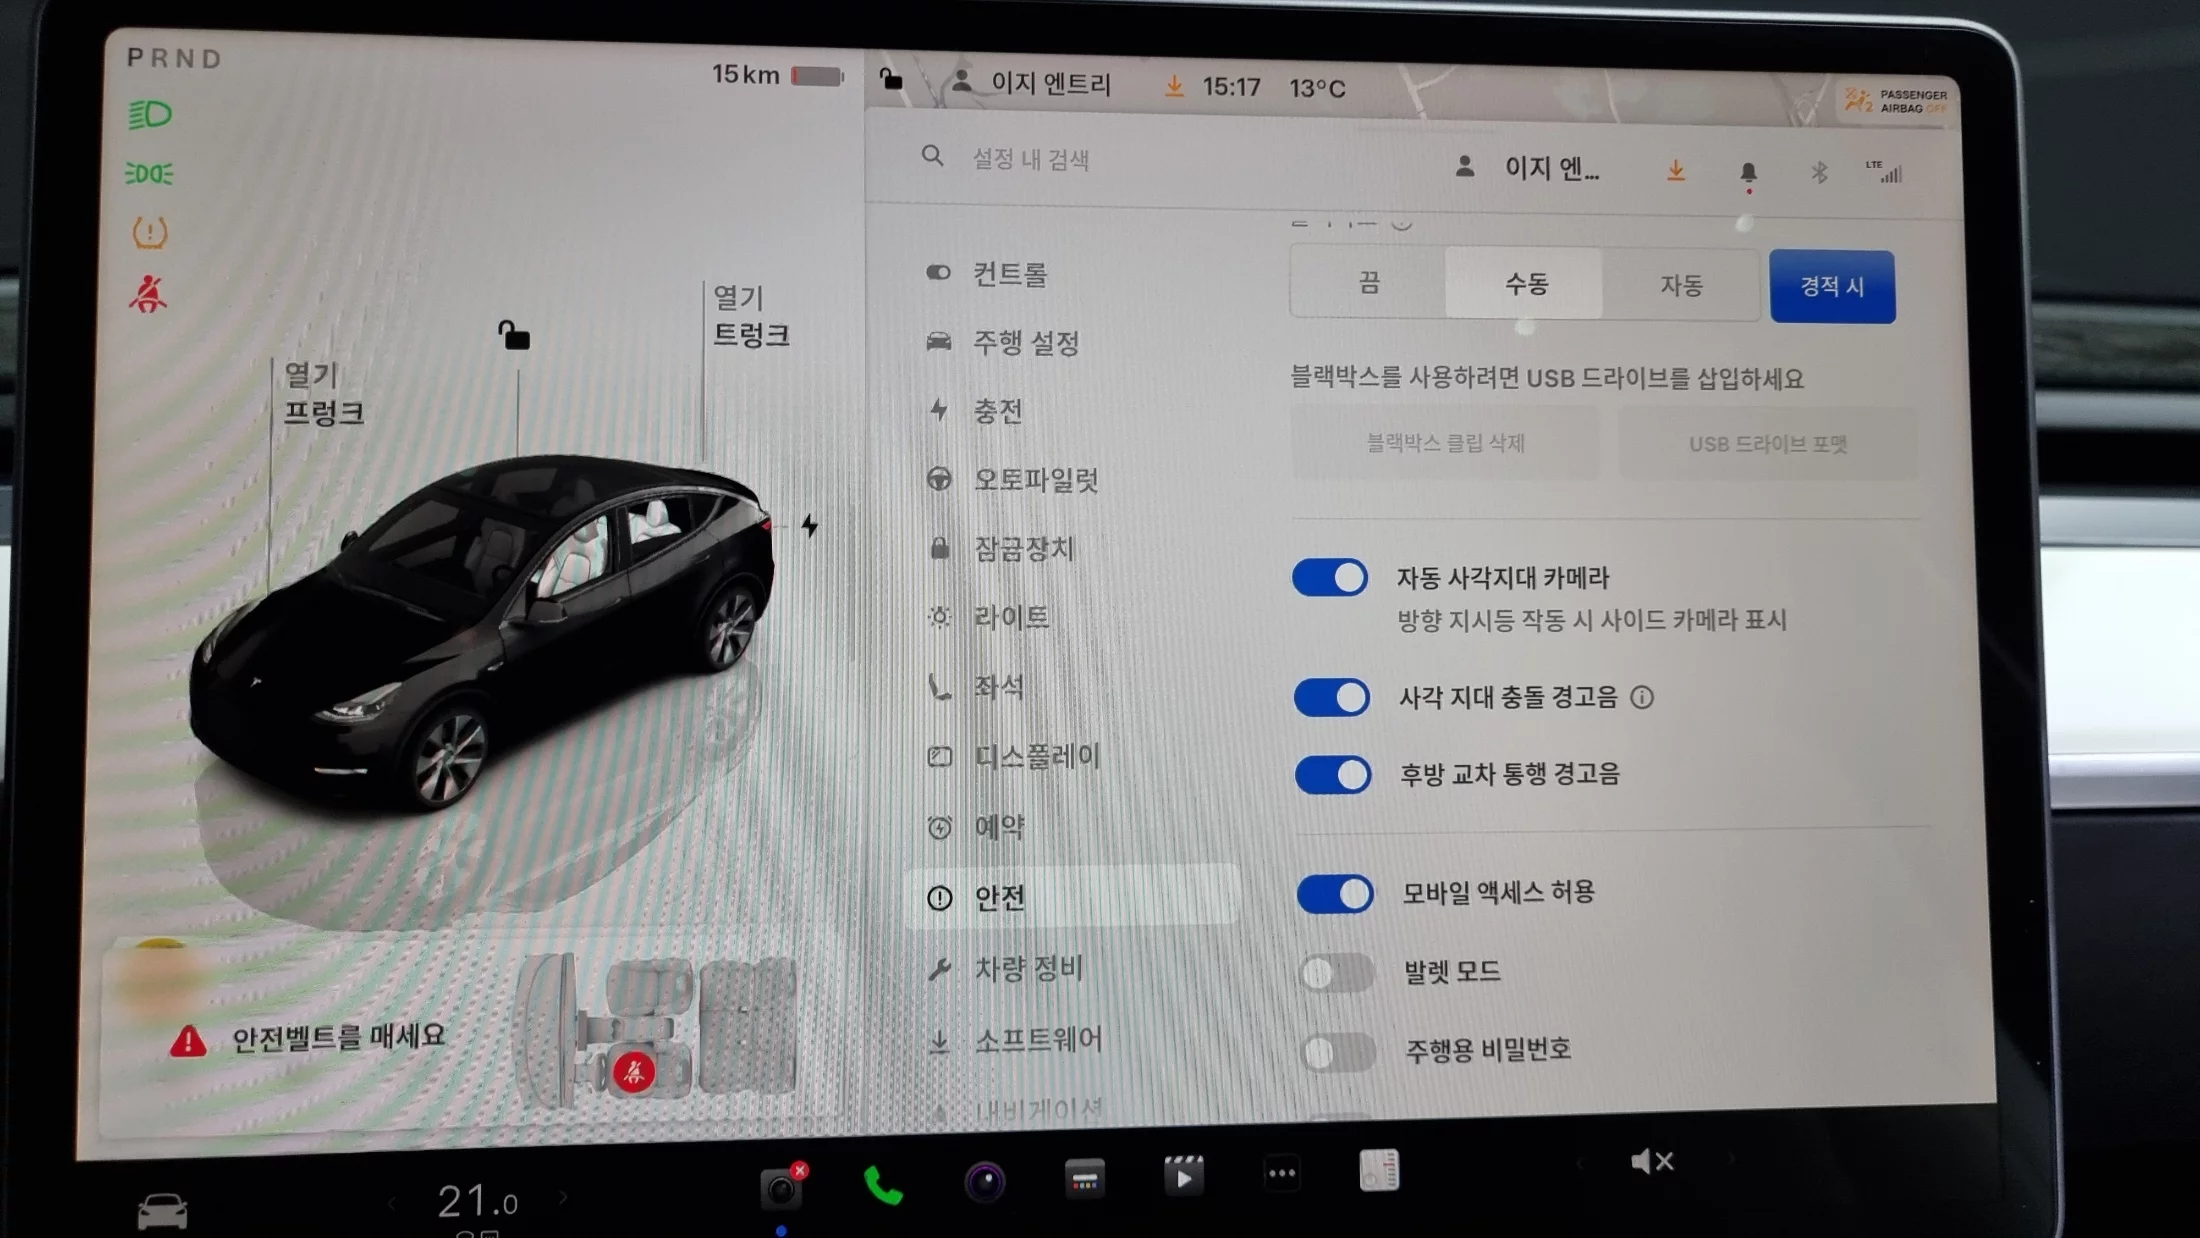Image resolution: width=2200 pixels, height=1238 pixels.
Task: Open the dashcam camera app icon
Action: [782, 1188]
